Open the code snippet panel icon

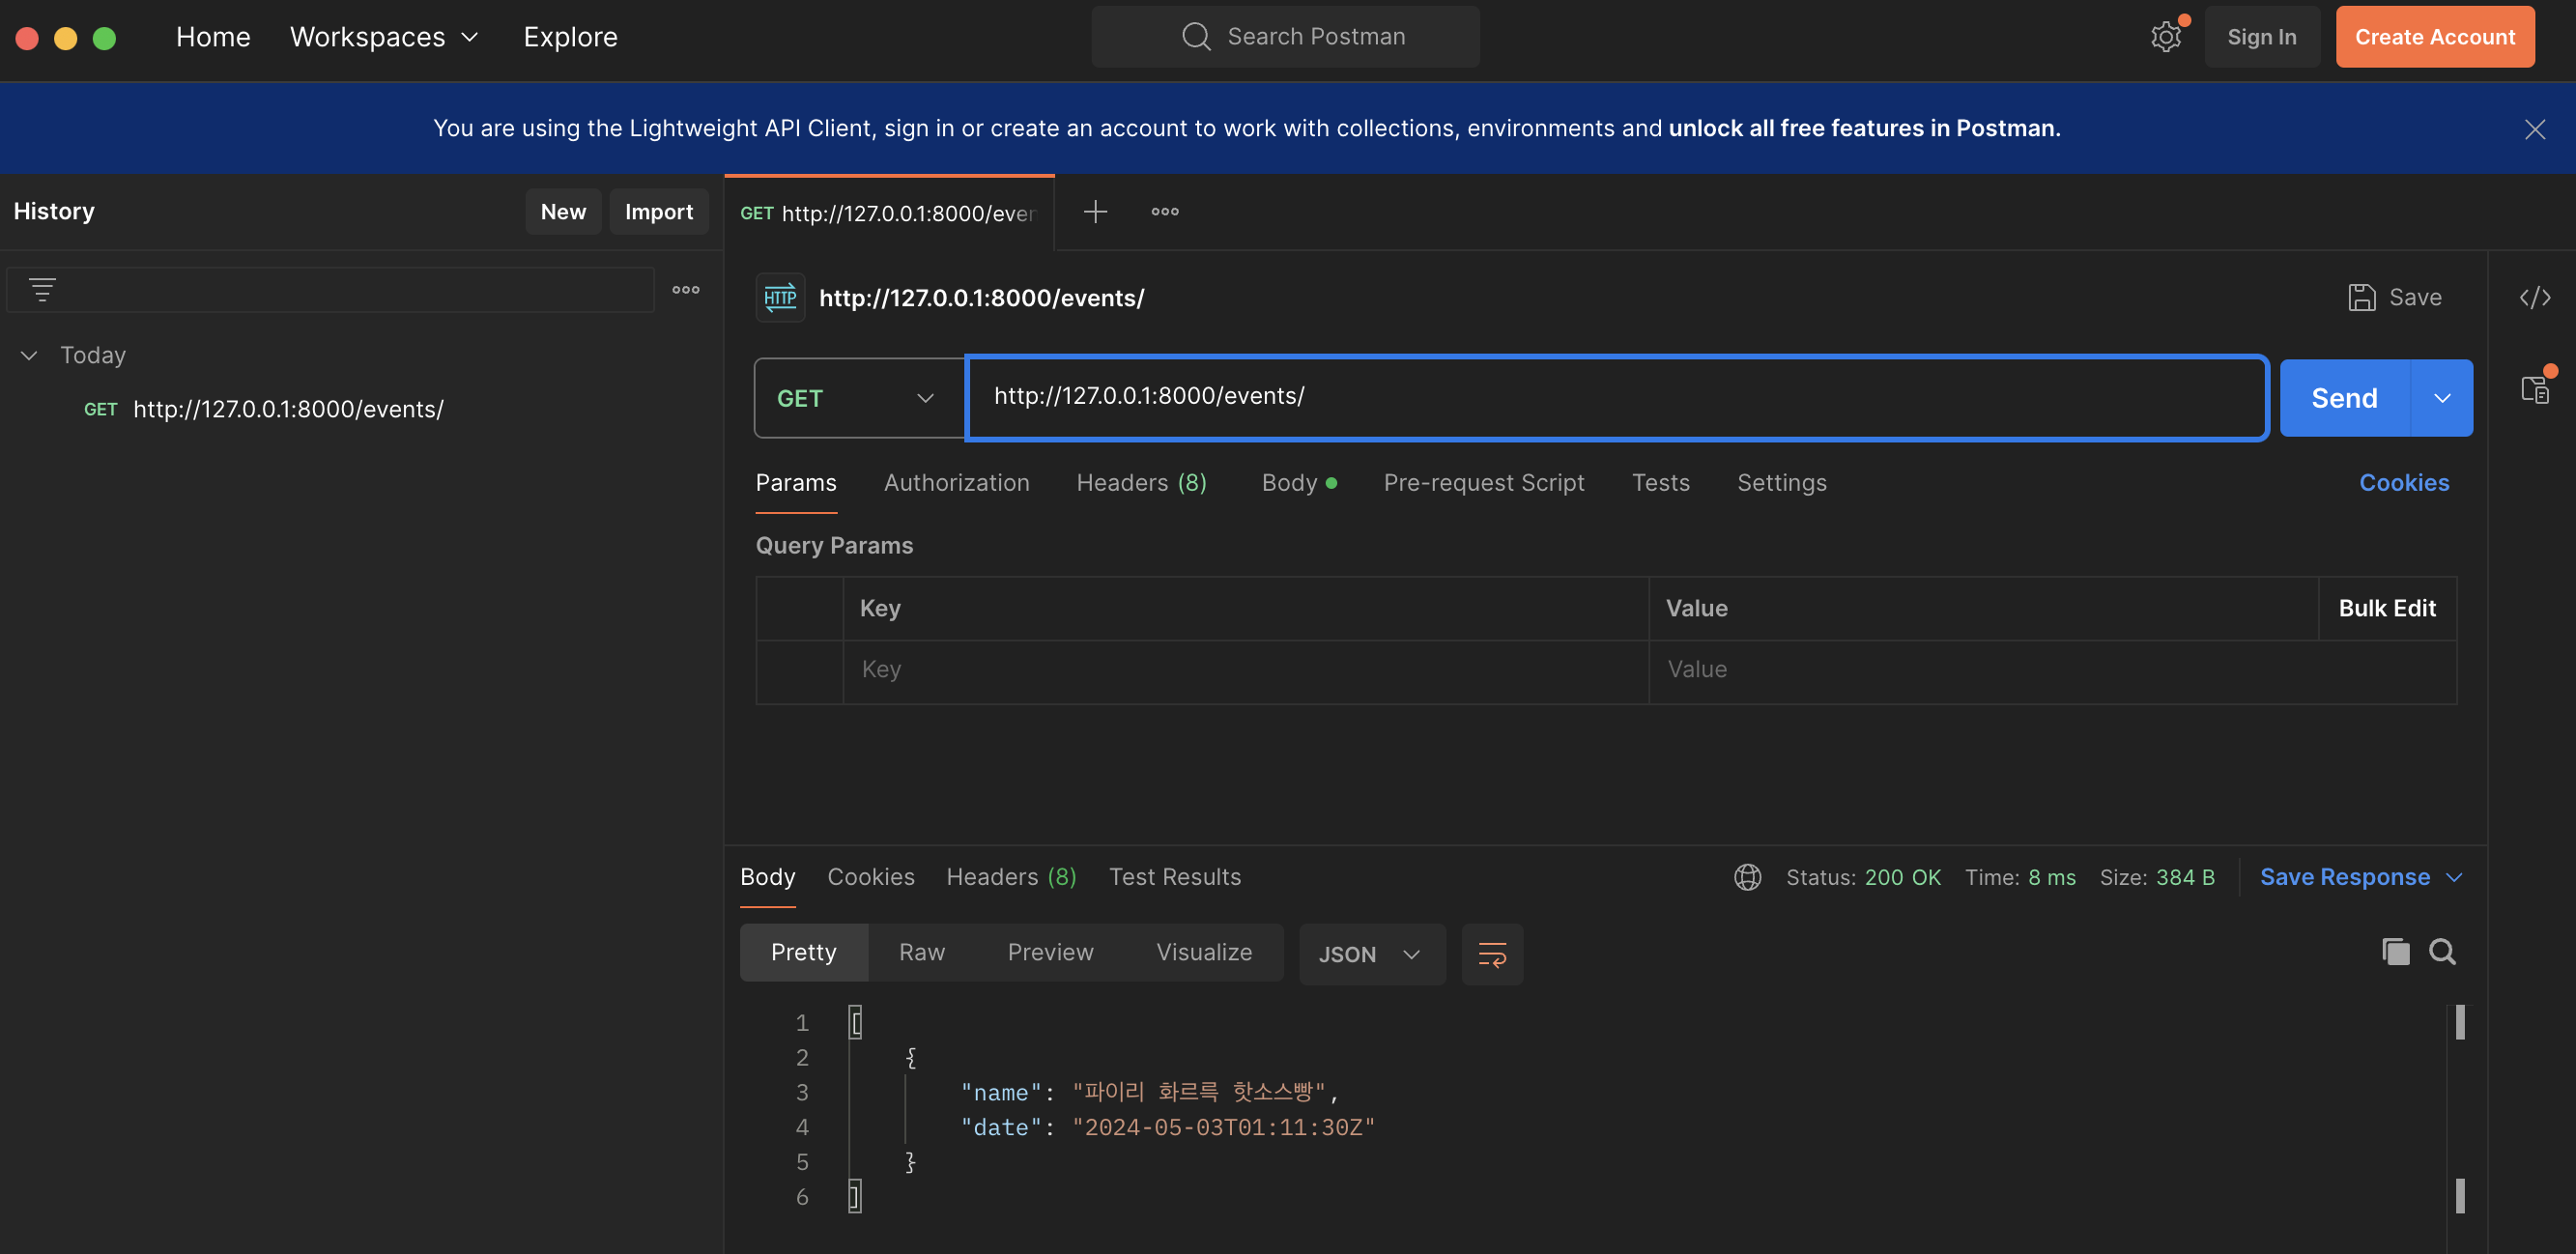(x=2536, y=297)
